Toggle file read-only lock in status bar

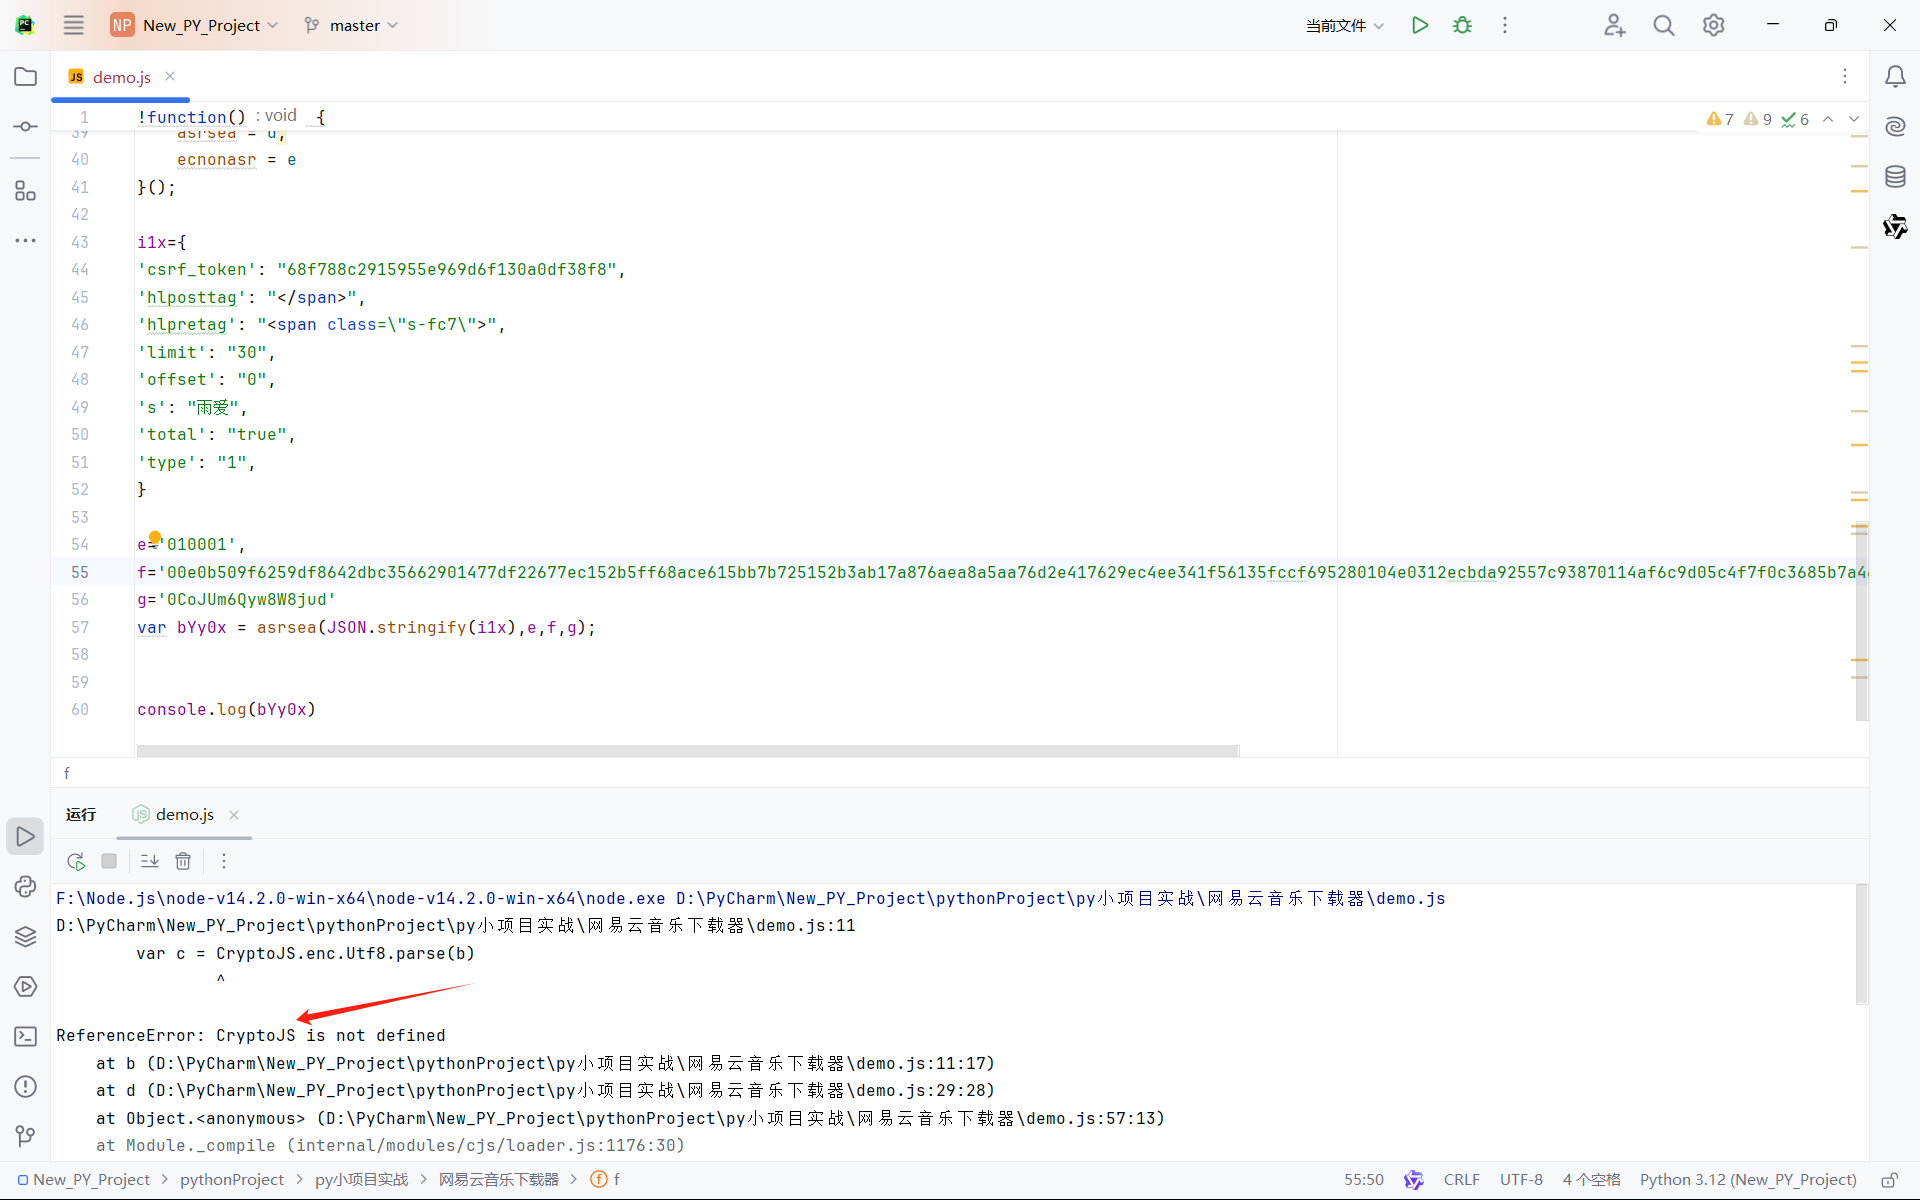point(1889,1180)
